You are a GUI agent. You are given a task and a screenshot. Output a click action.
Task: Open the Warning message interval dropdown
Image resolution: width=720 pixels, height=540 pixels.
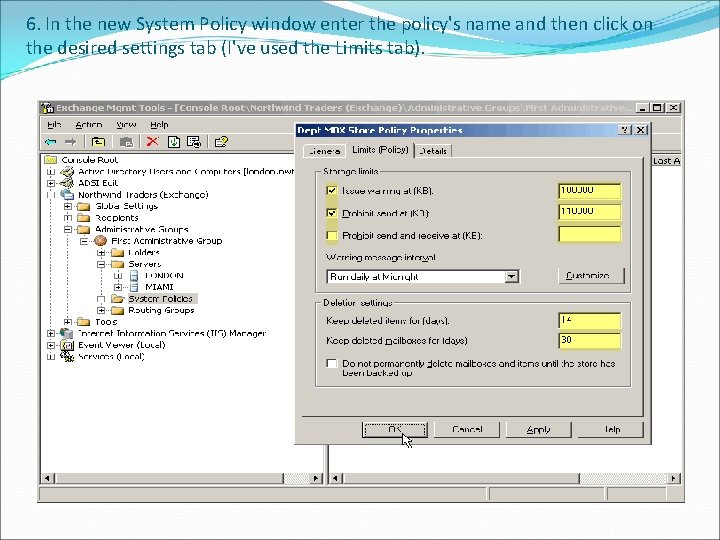click(x=512, y=276)
